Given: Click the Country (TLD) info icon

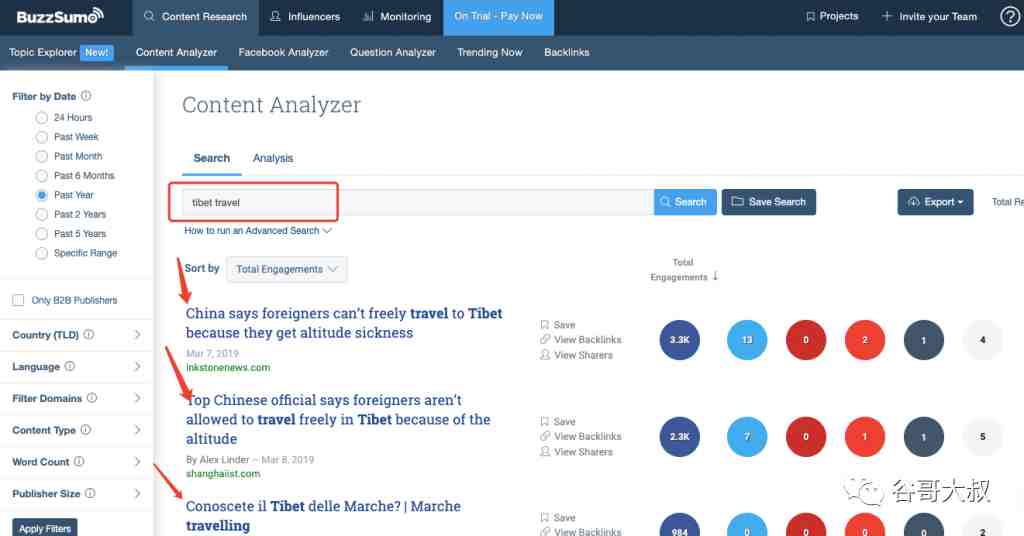Looking at the screenshot, I should 89,334.
